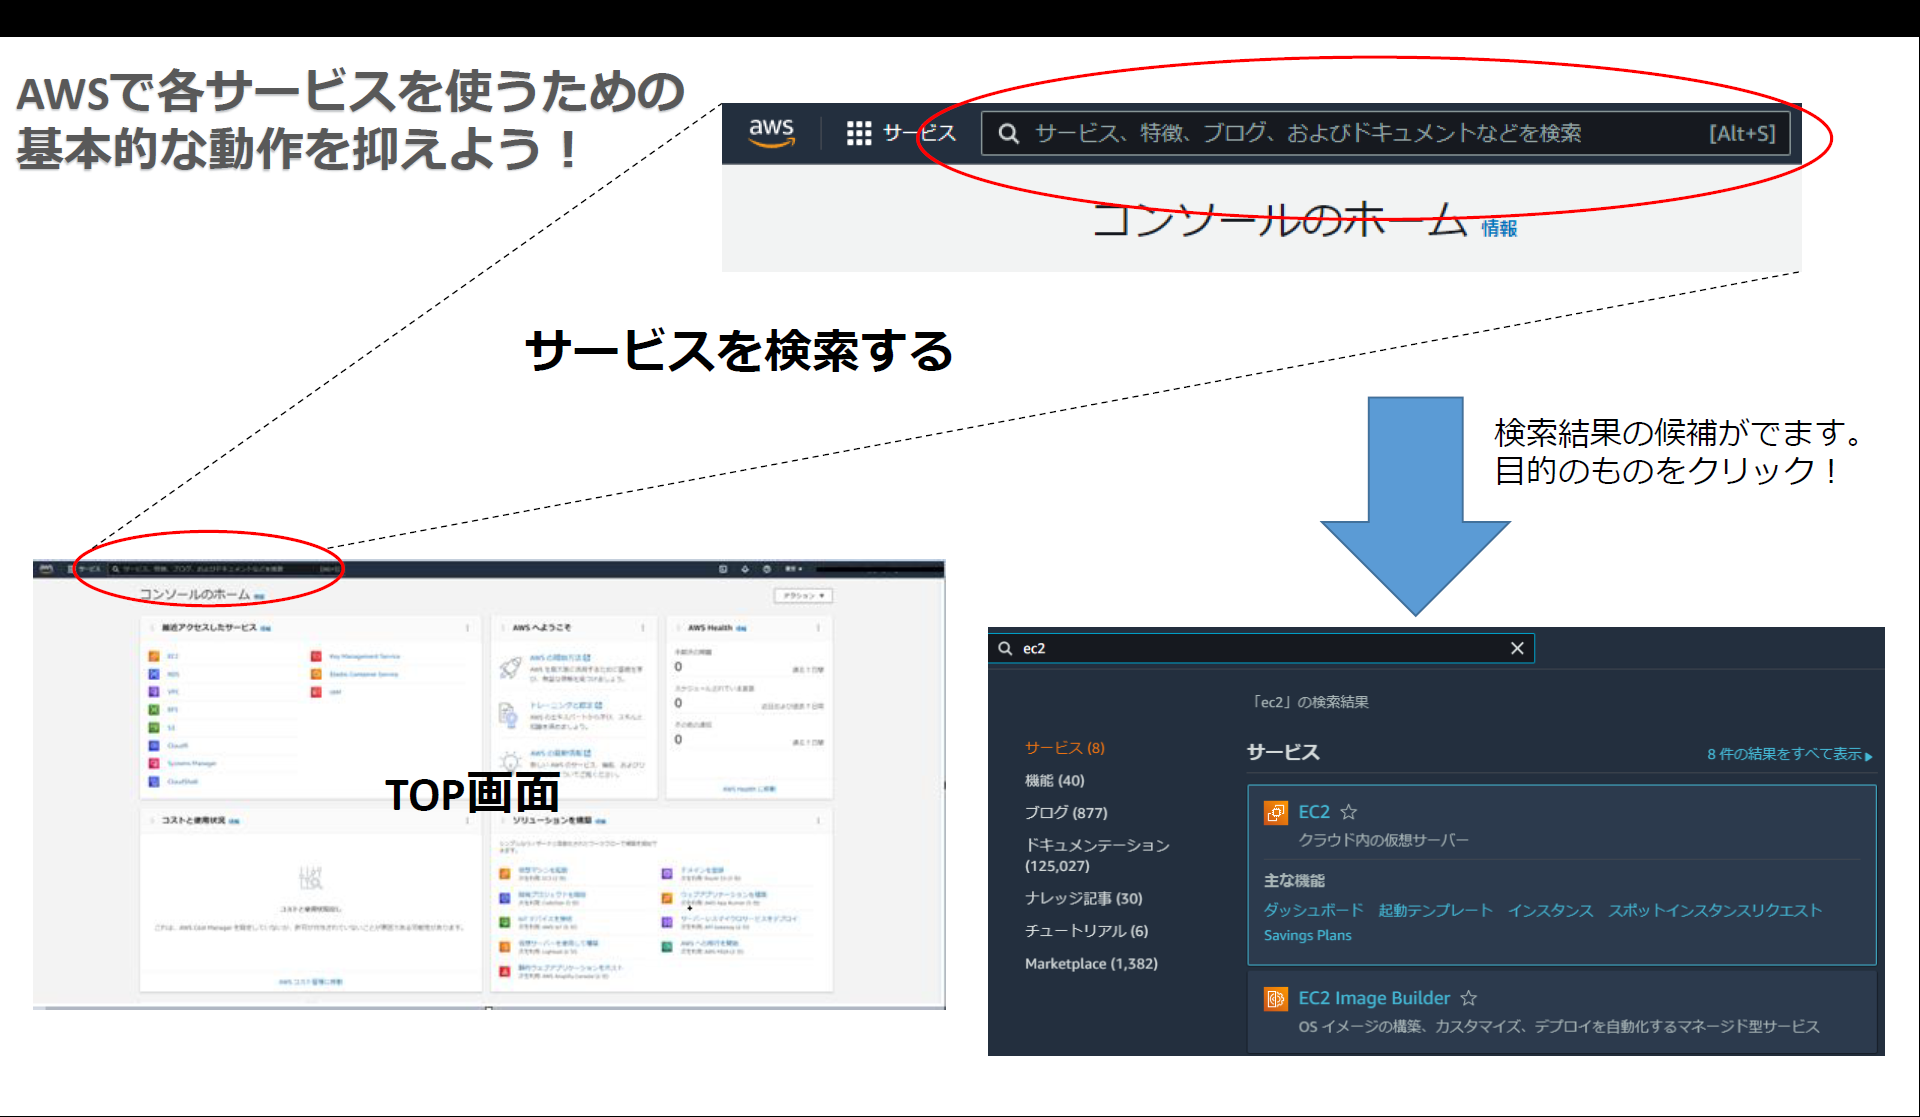Click into the search box containing ec2
The height and width of the screenshot is (1117, 1920).
[1261, 648]
